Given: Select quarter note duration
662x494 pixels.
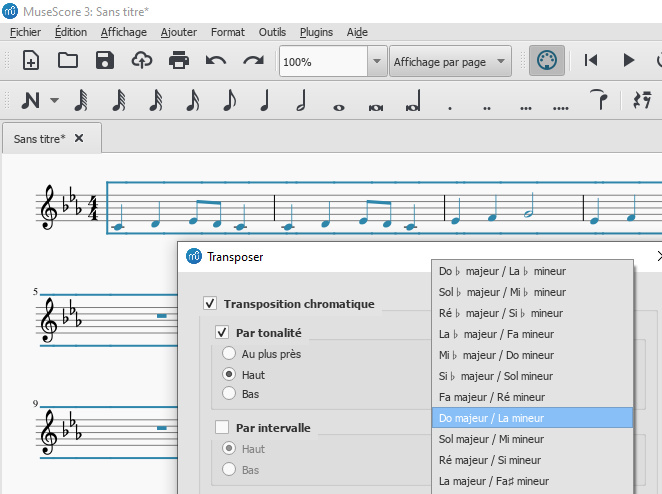Looking at the screenshot, I should coord(265,101).
